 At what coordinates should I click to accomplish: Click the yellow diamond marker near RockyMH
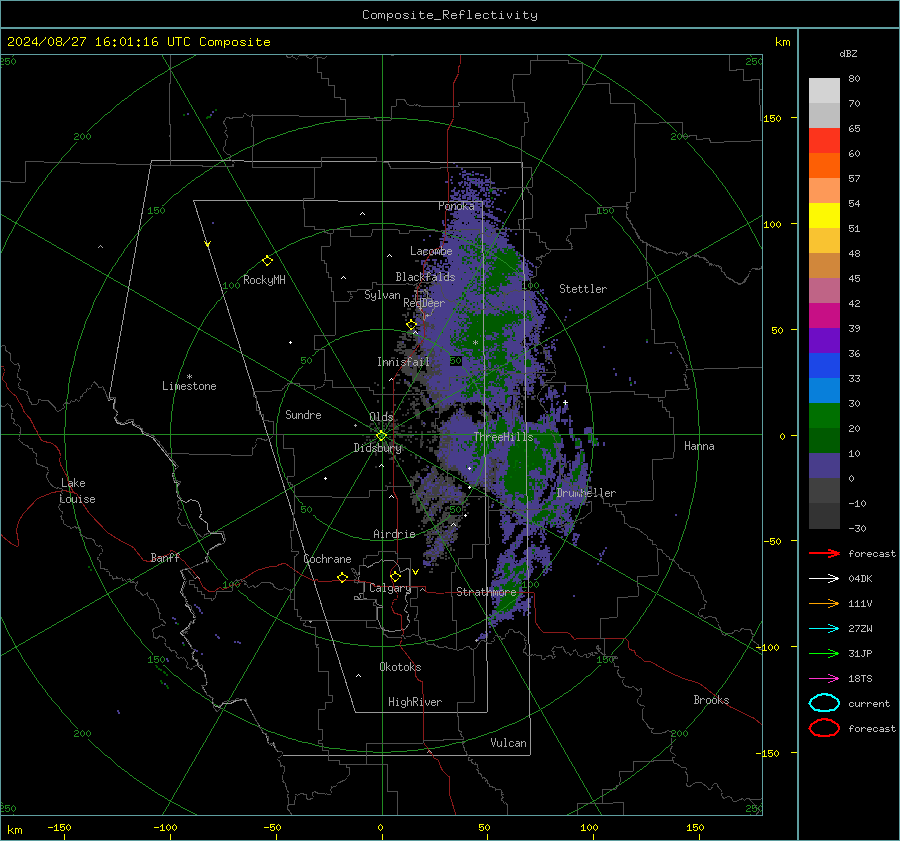267,261
